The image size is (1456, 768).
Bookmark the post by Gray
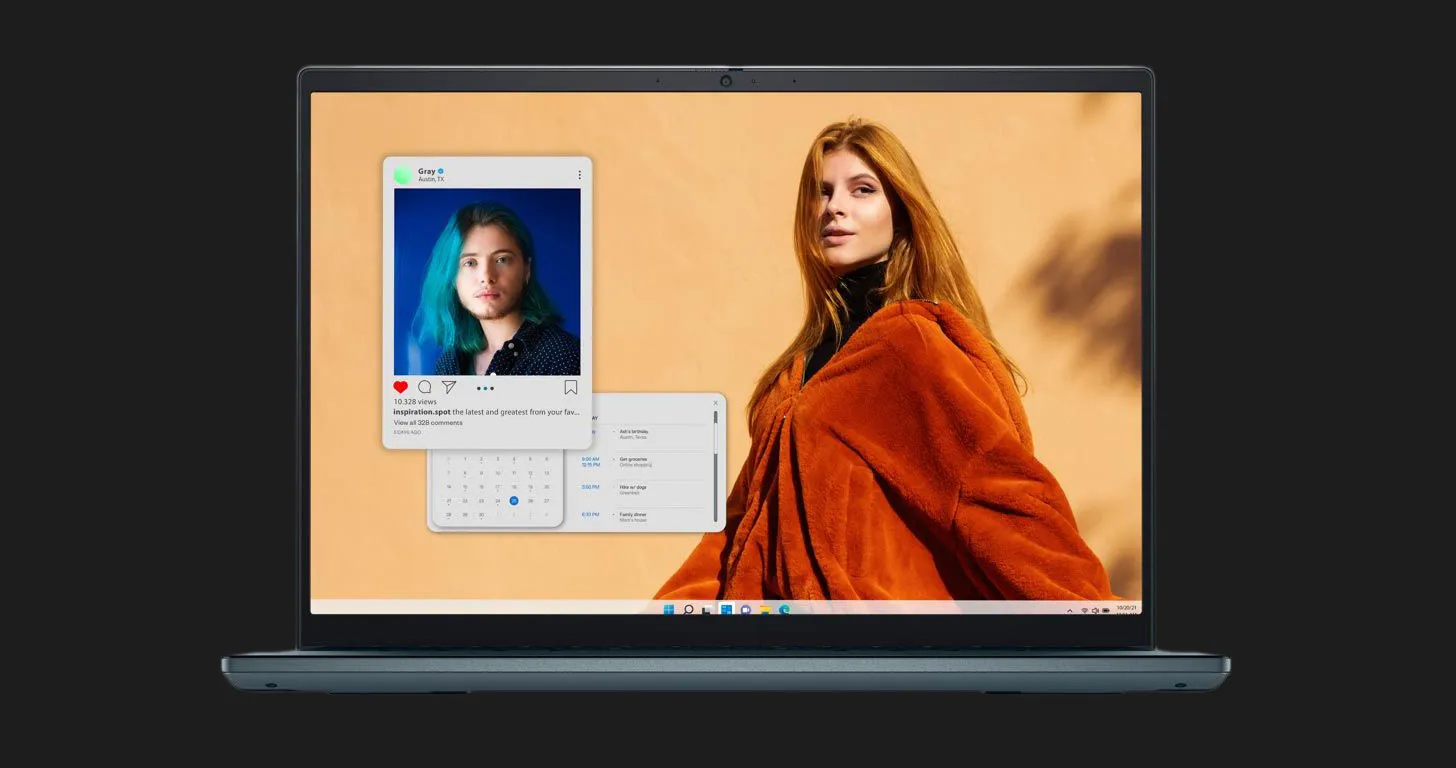tap(571, 387)
